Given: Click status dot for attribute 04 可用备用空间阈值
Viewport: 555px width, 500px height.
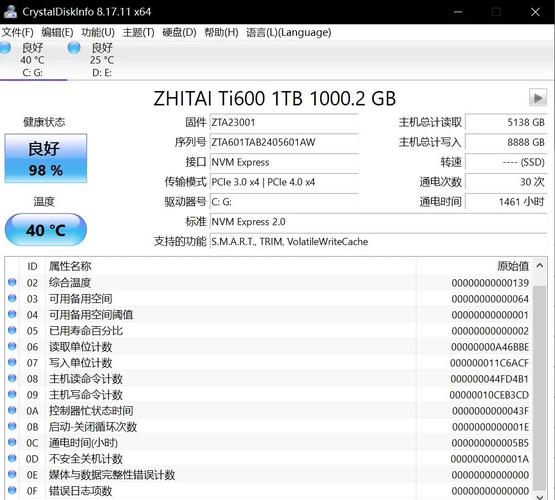Looking at the screenshot, I should pyautogui.click(x=12, y=314).
